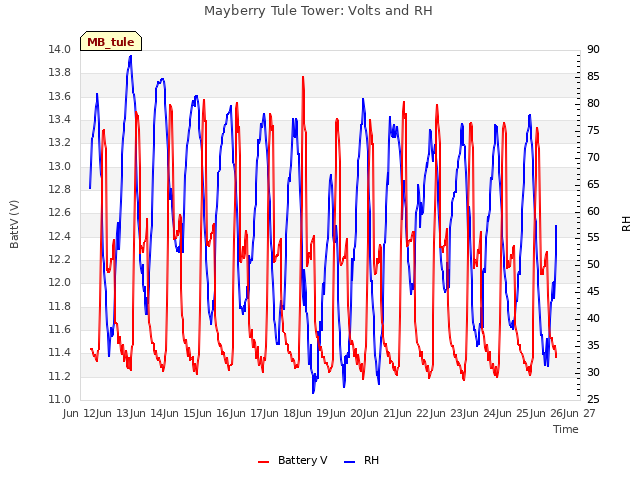Click the 40 tick on RH axis

point(593,318)
